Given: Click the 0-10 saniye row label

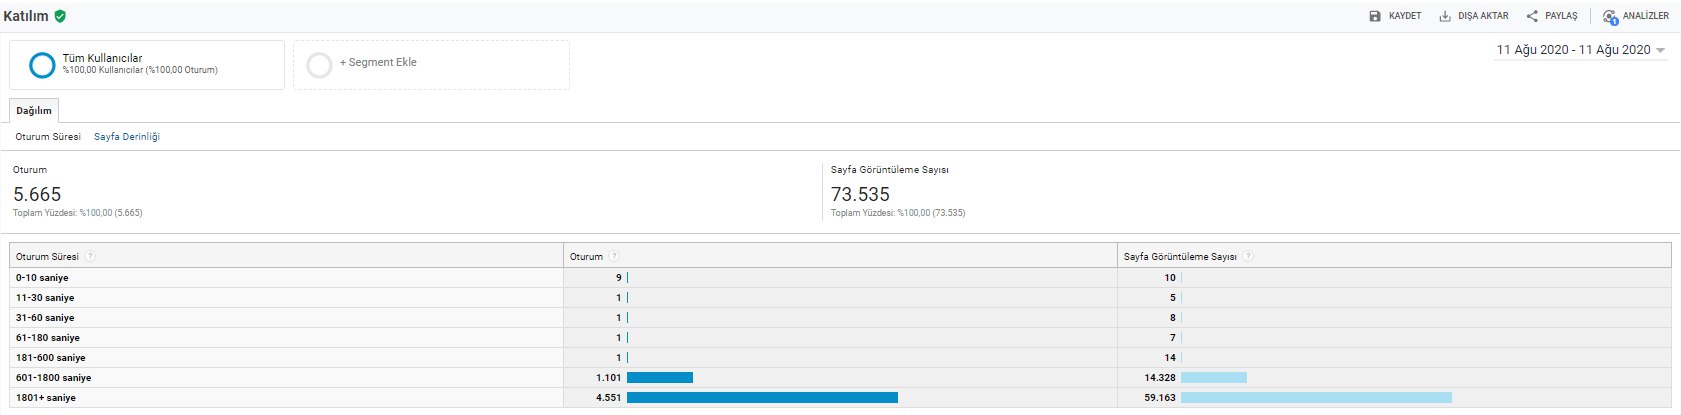Looking at the screenshot, I should (x=42, y=278).
